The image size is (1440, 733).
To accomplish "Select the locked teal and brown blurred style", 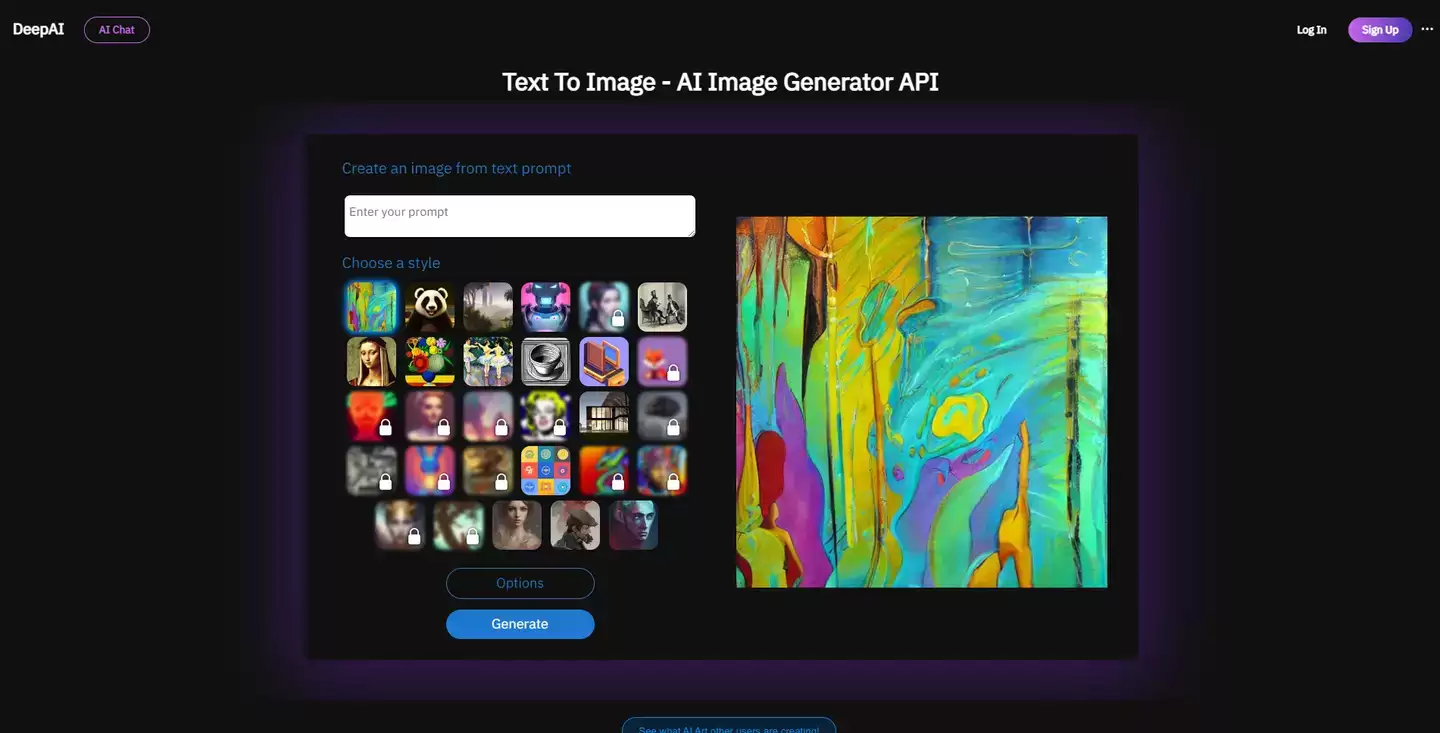I will tap(459, 525).
